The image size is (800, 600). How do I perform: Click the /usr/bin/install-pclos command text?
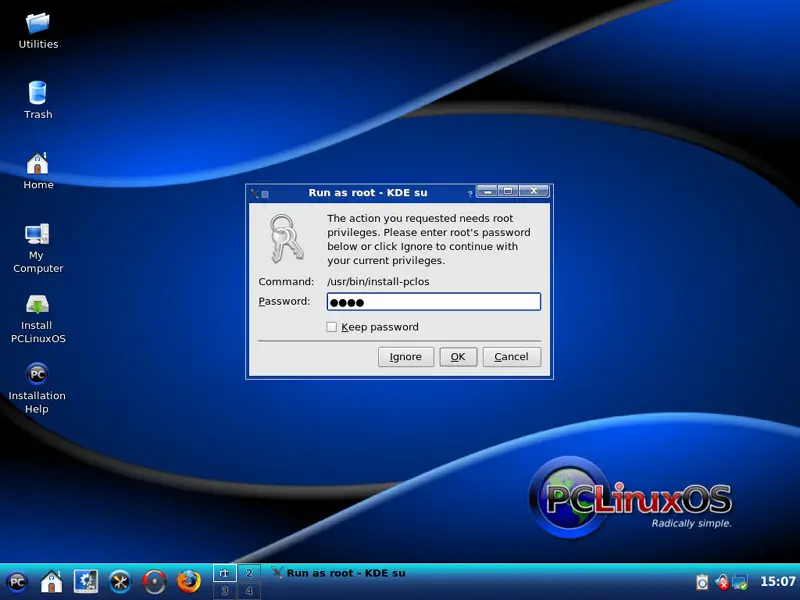pos(378,282)
